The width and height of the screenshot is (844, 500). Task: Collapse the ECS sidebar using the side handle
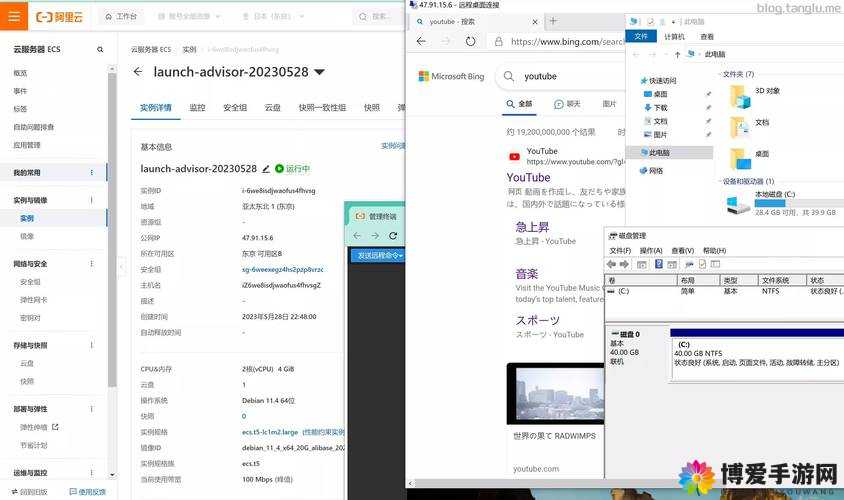point(122,266)
